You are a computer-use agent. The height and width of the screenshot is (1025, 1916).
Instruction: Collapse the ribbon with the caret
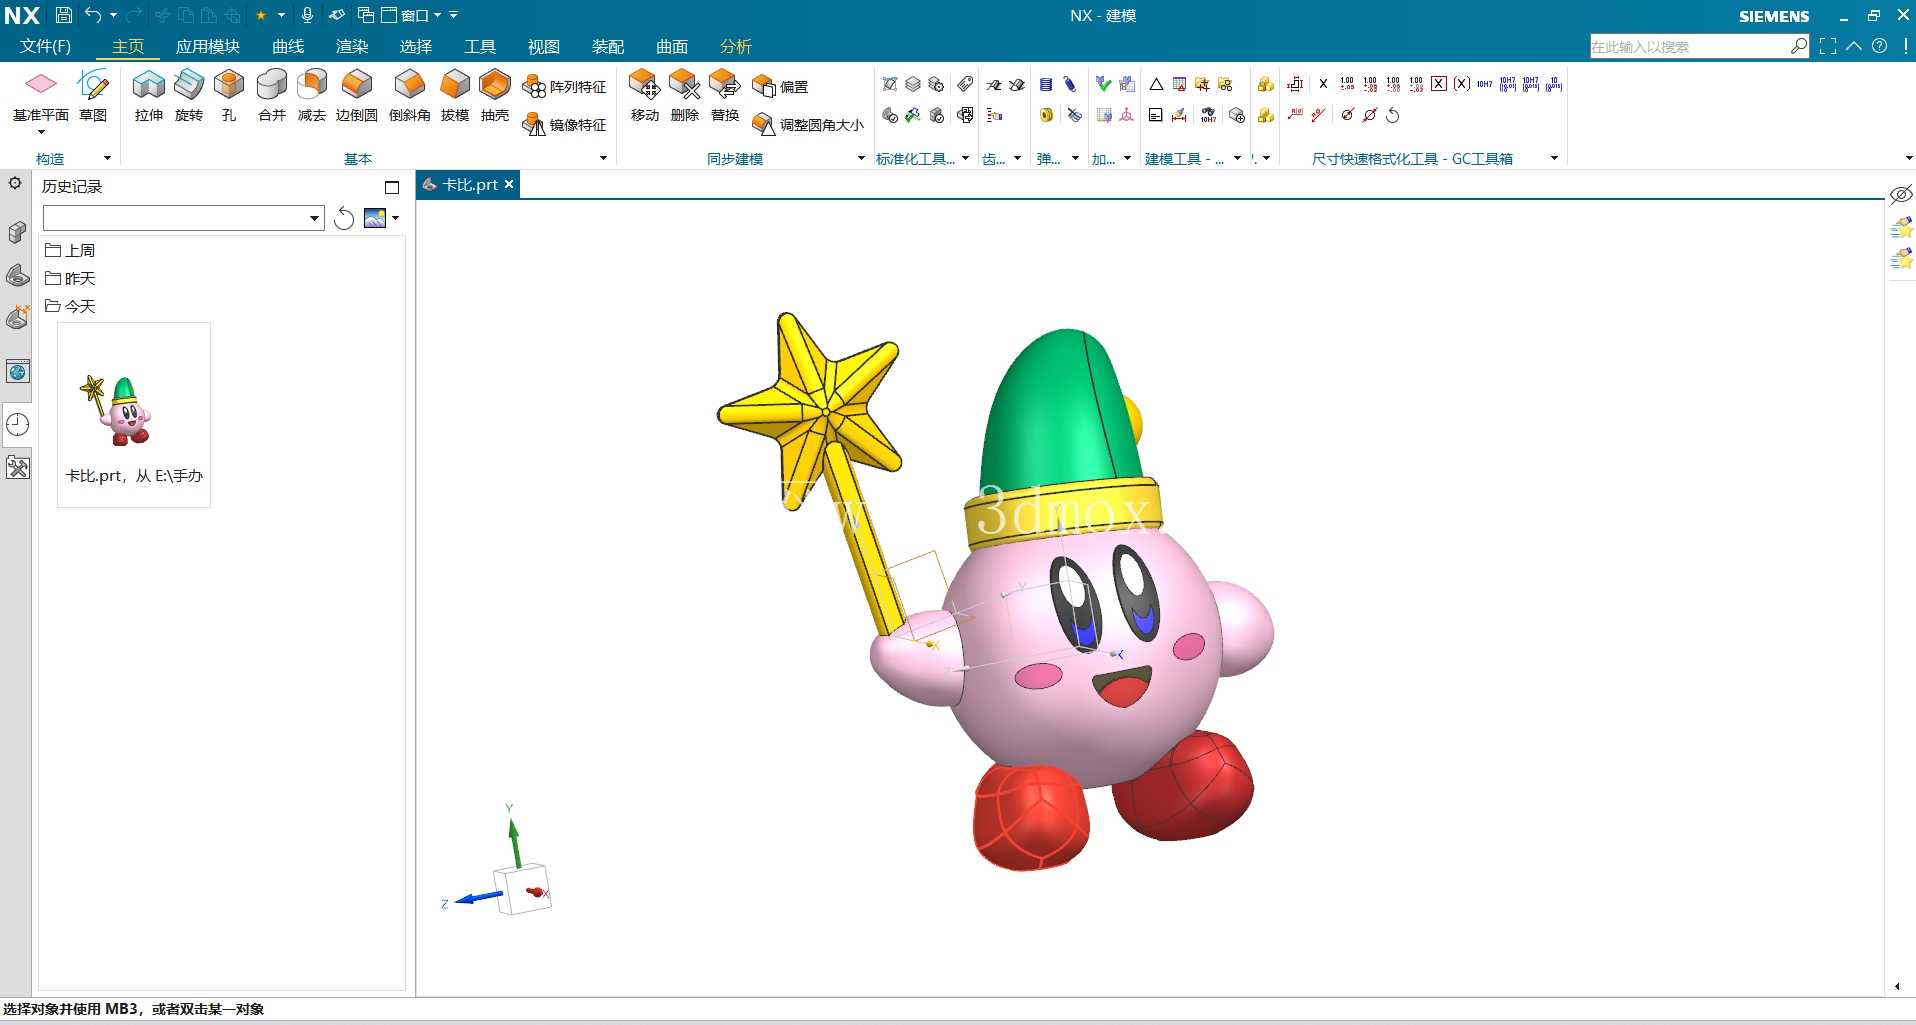tap(1854, 46)
